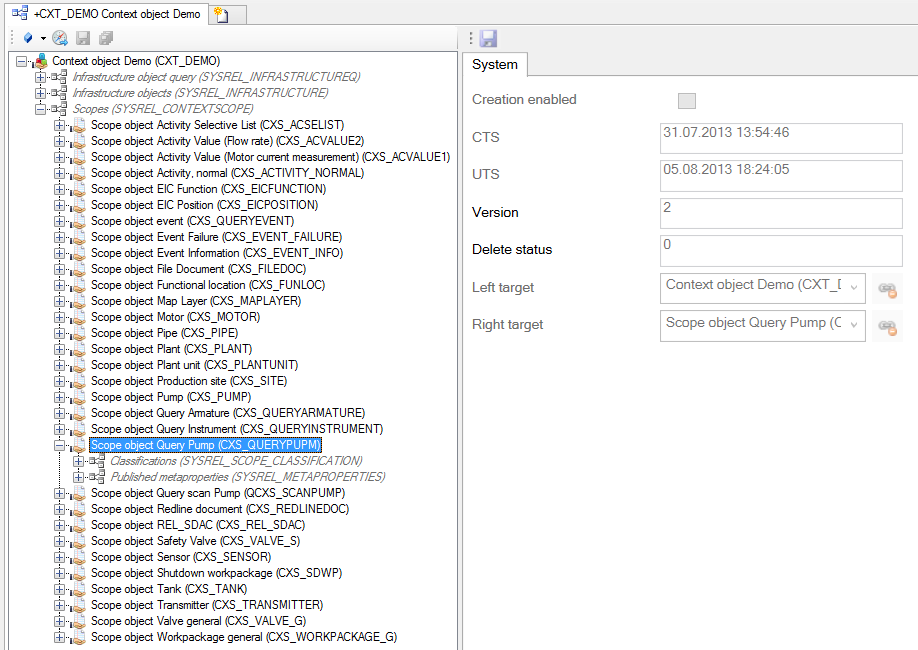The width and height of the screenshot is (918, 650).
Task: Click the blue cube icon in left toolbar
Action: click(x=27, y=38)
